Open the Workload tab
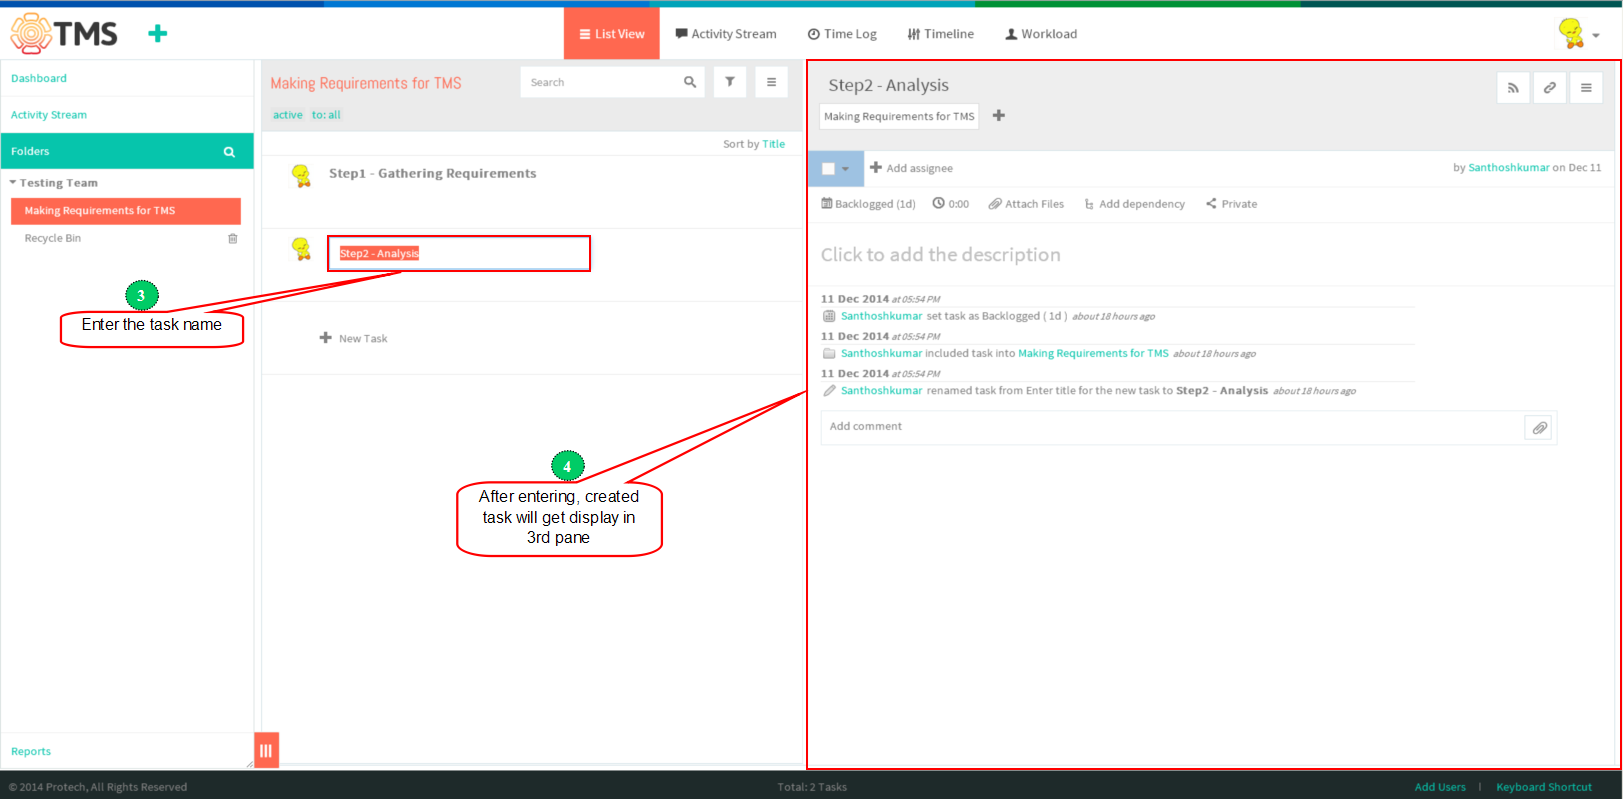 pyautogui.click(x=1041, y=34)
